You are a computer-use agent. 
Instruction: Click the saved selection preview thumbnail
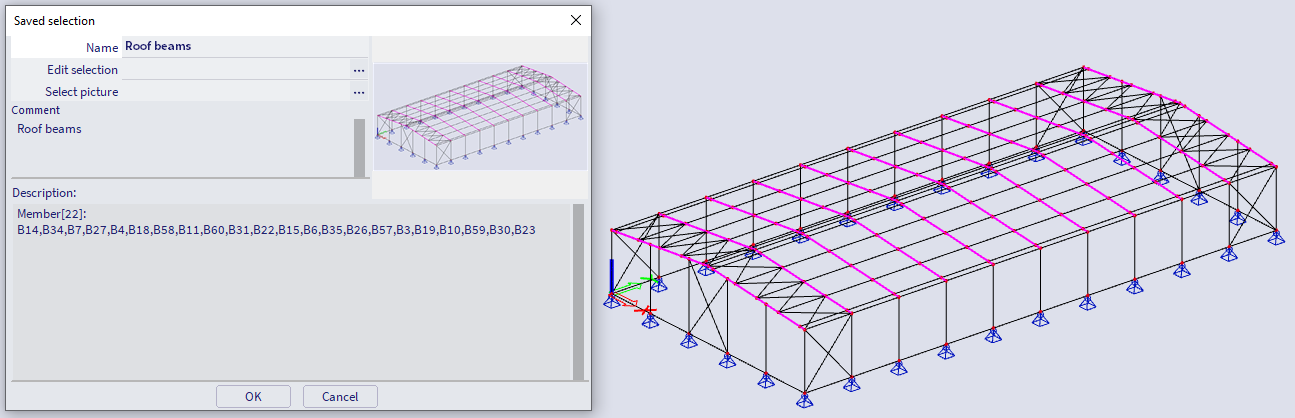(x=480, y=117)
